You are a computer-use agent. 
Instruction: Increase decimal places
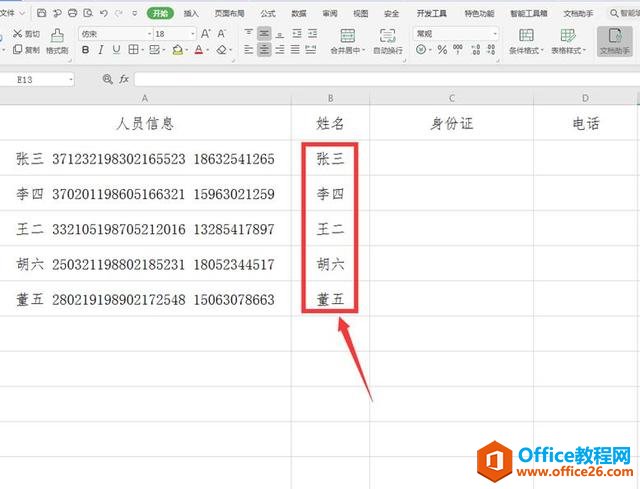[x=476, y=50]
